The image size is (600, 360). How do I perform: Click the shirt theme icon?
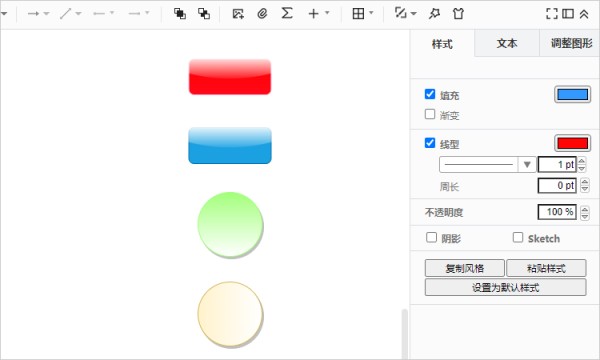(458, 14)
